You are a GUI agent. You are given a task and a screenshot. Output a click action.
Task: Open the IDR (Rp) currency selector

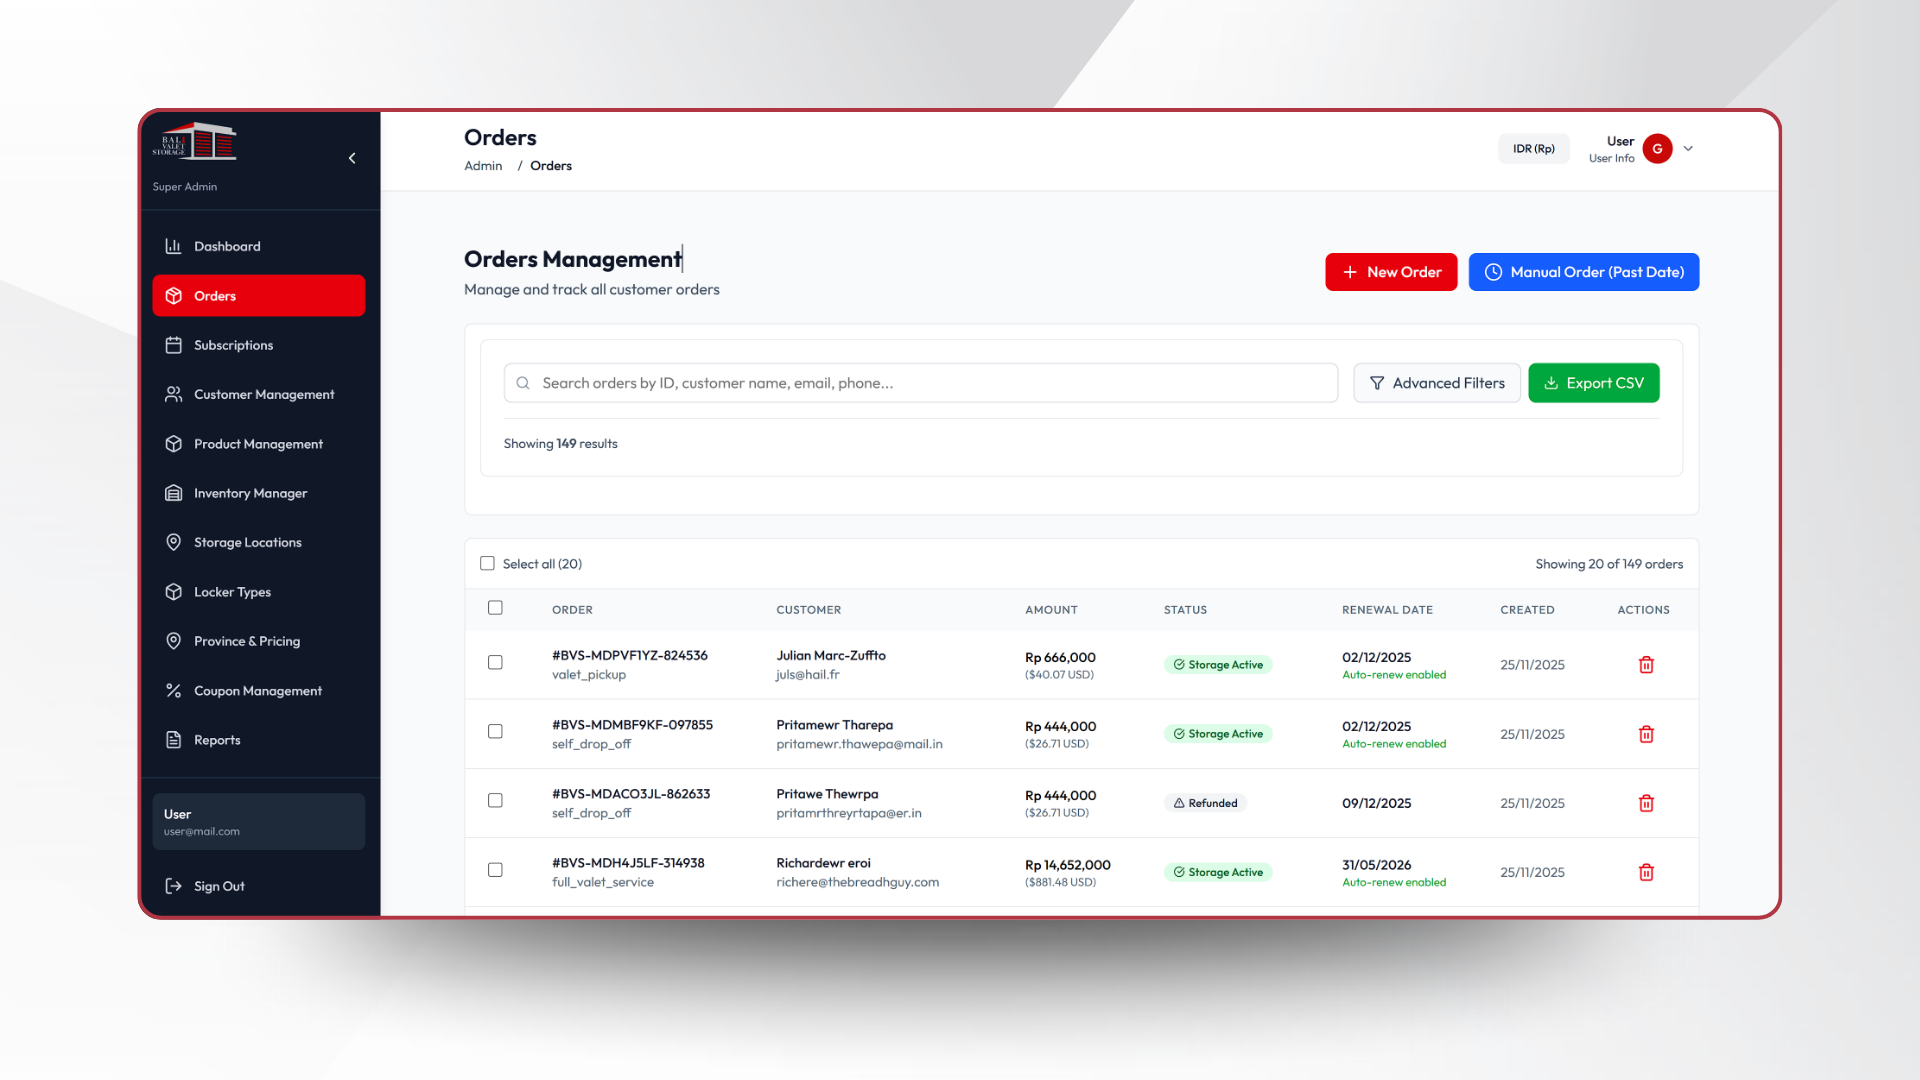[1533, 149]
